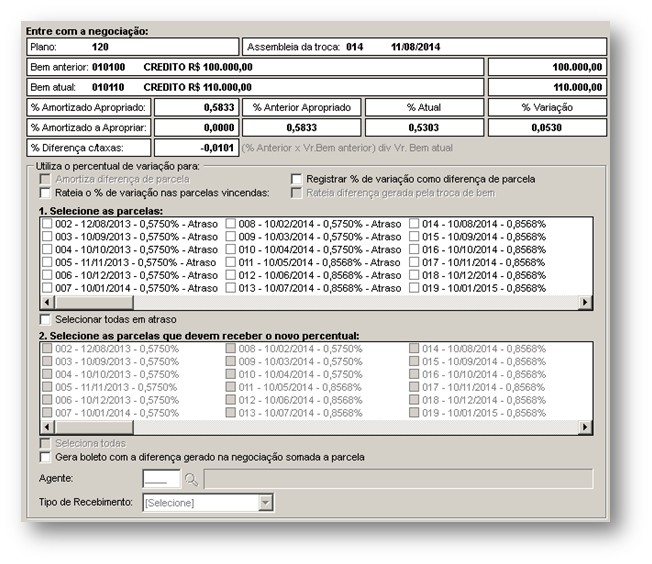
Task: Tick parcela 005 - 11/11/2013 Atraso checkbox
Action: pyautogui.click(x=47, y=262)
